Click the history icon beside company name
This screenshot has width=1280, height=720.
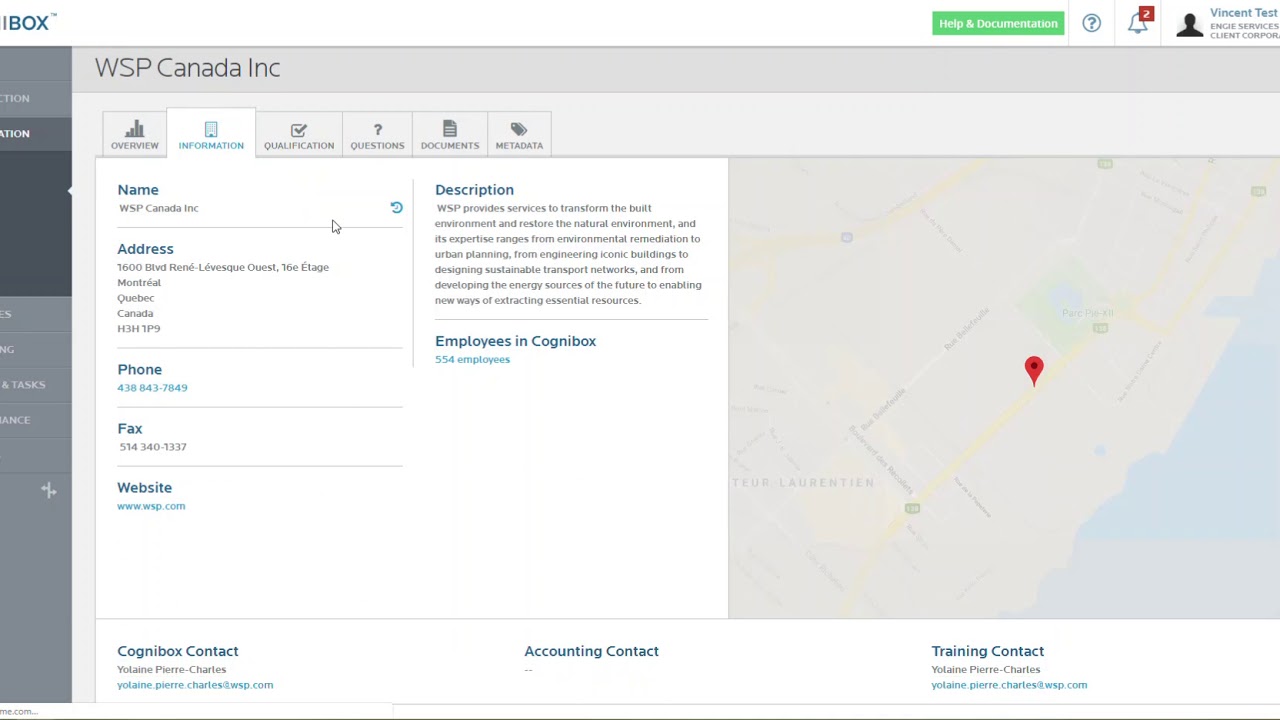pos(396,208)
